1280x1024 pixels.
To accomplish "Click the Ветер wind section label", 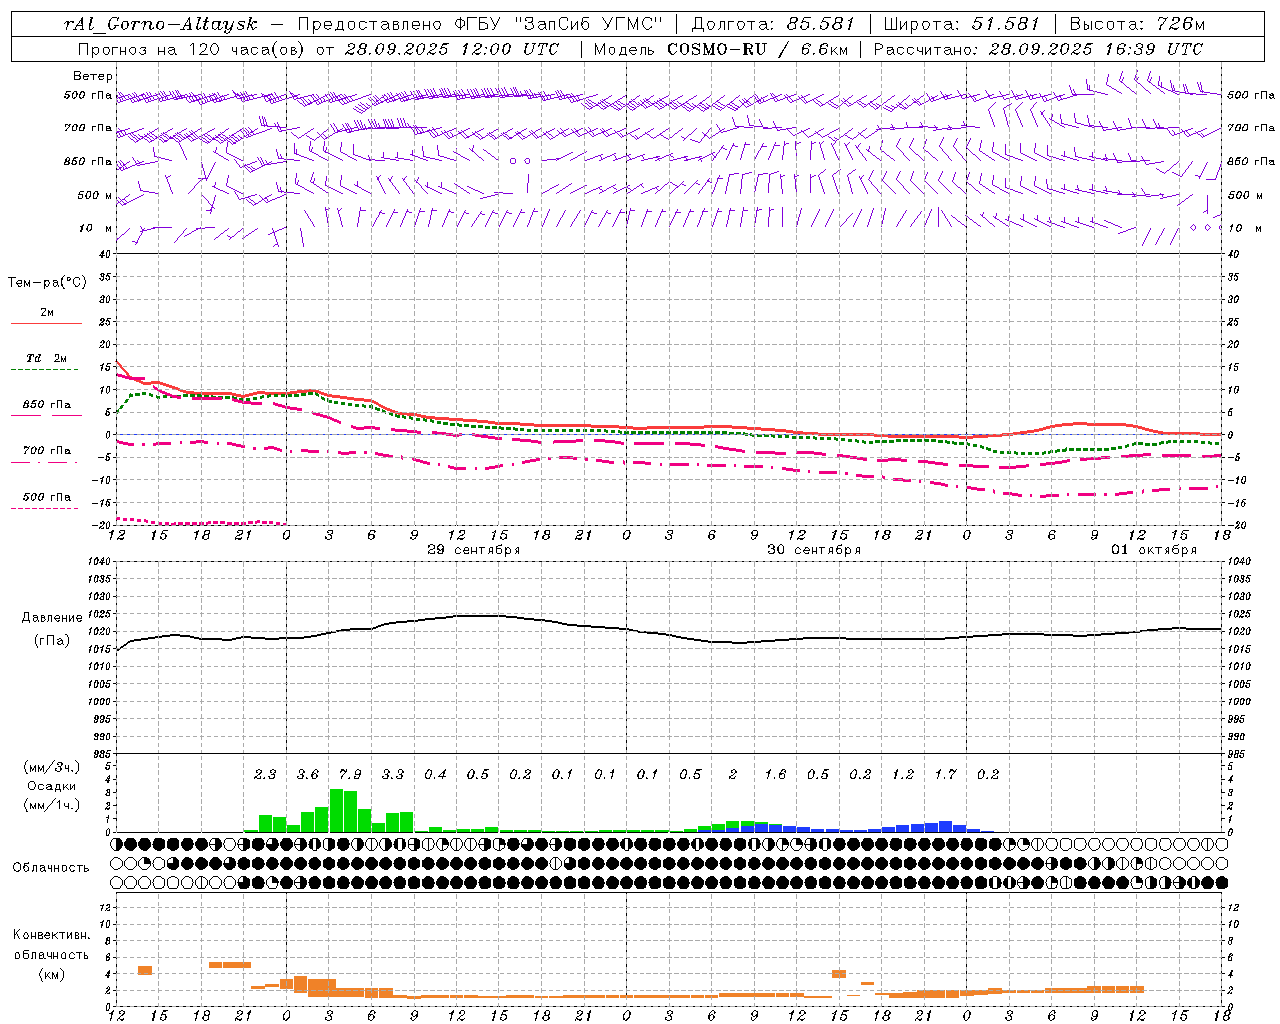I will coord(93,76).
